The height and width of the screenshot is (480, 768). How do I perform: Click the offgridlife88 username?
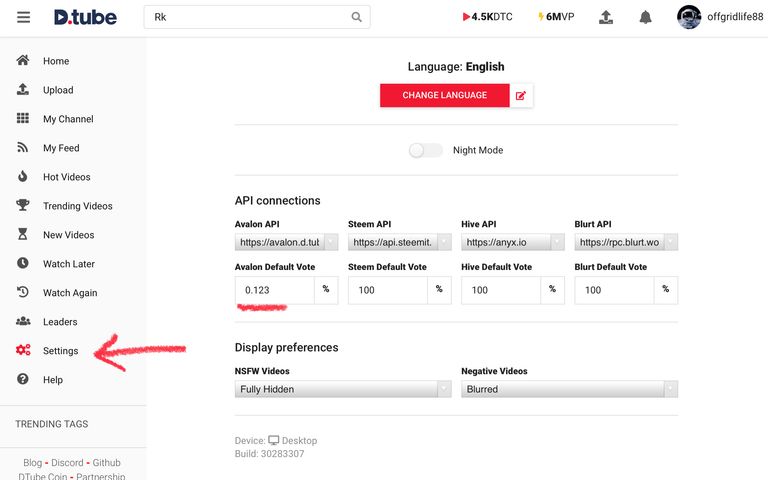735,17
